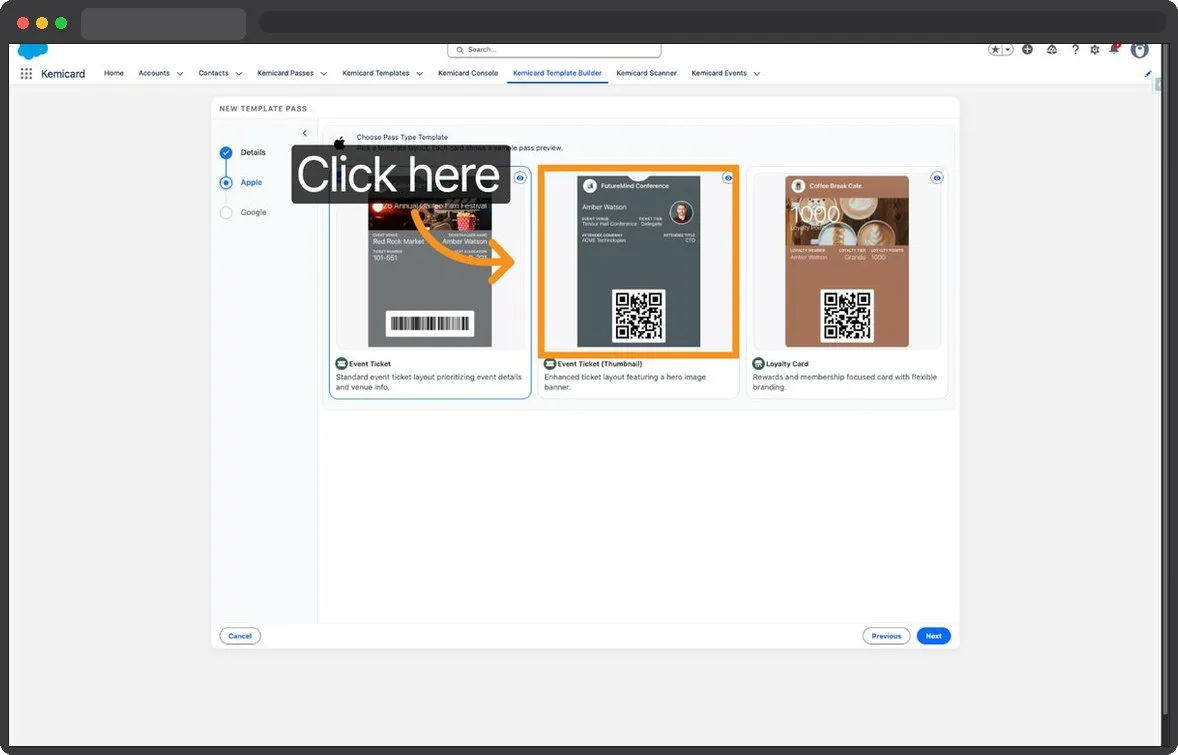Click the Event Ticket (Thumbnail) label icon

point(549,364)
